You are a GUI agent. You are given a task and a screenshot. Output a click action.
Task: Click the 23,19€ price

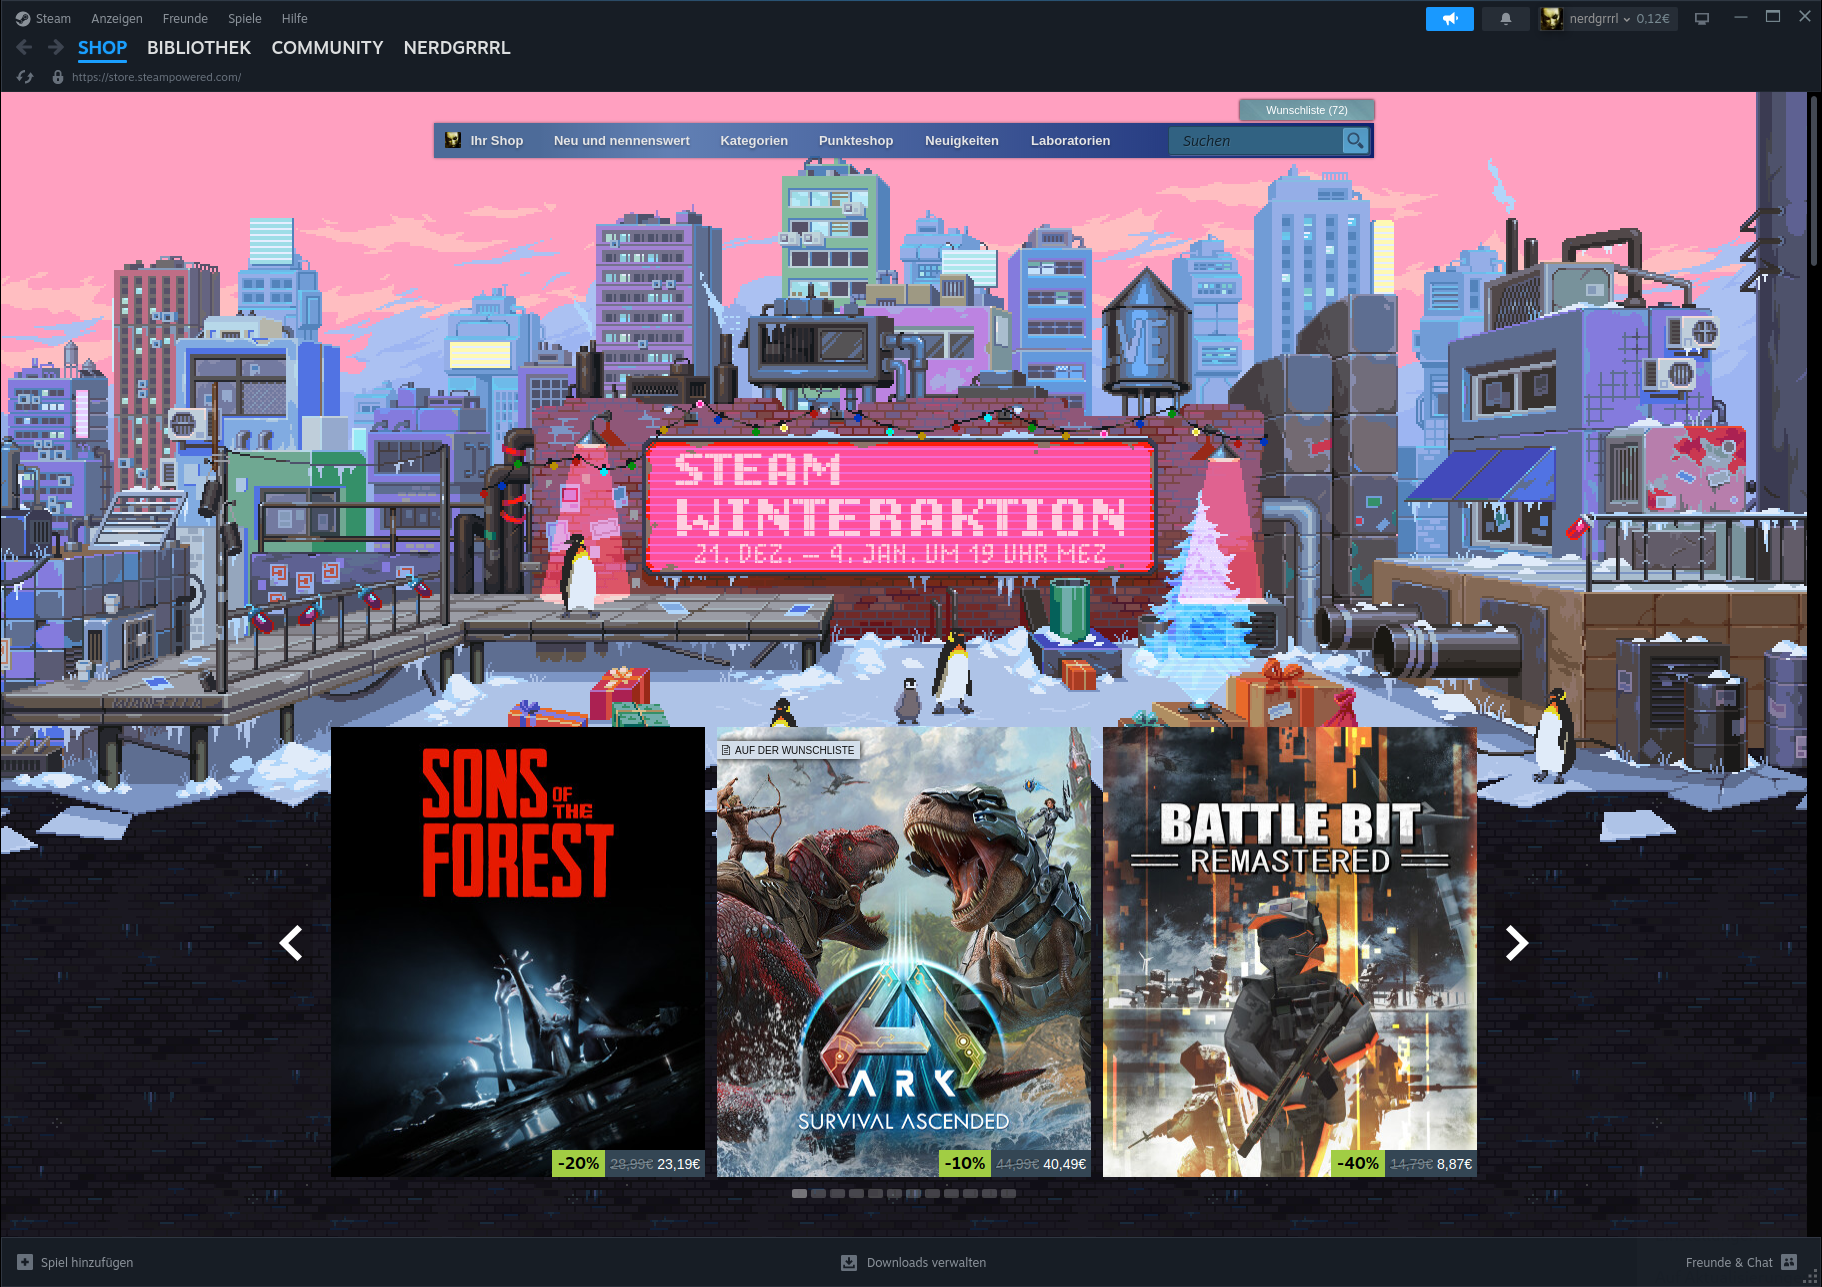tap(679, 1164)
